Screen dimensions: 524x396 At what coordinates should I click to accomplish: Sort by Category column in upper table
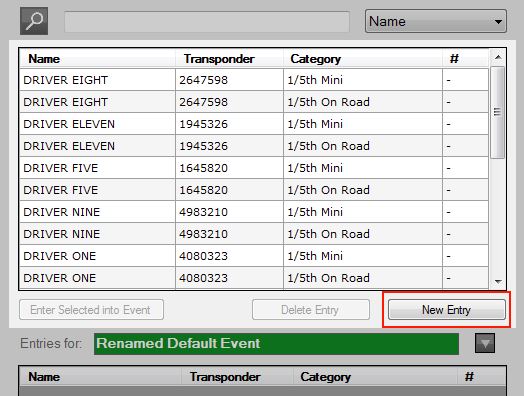pyautogui.click(x=363, y=59)
